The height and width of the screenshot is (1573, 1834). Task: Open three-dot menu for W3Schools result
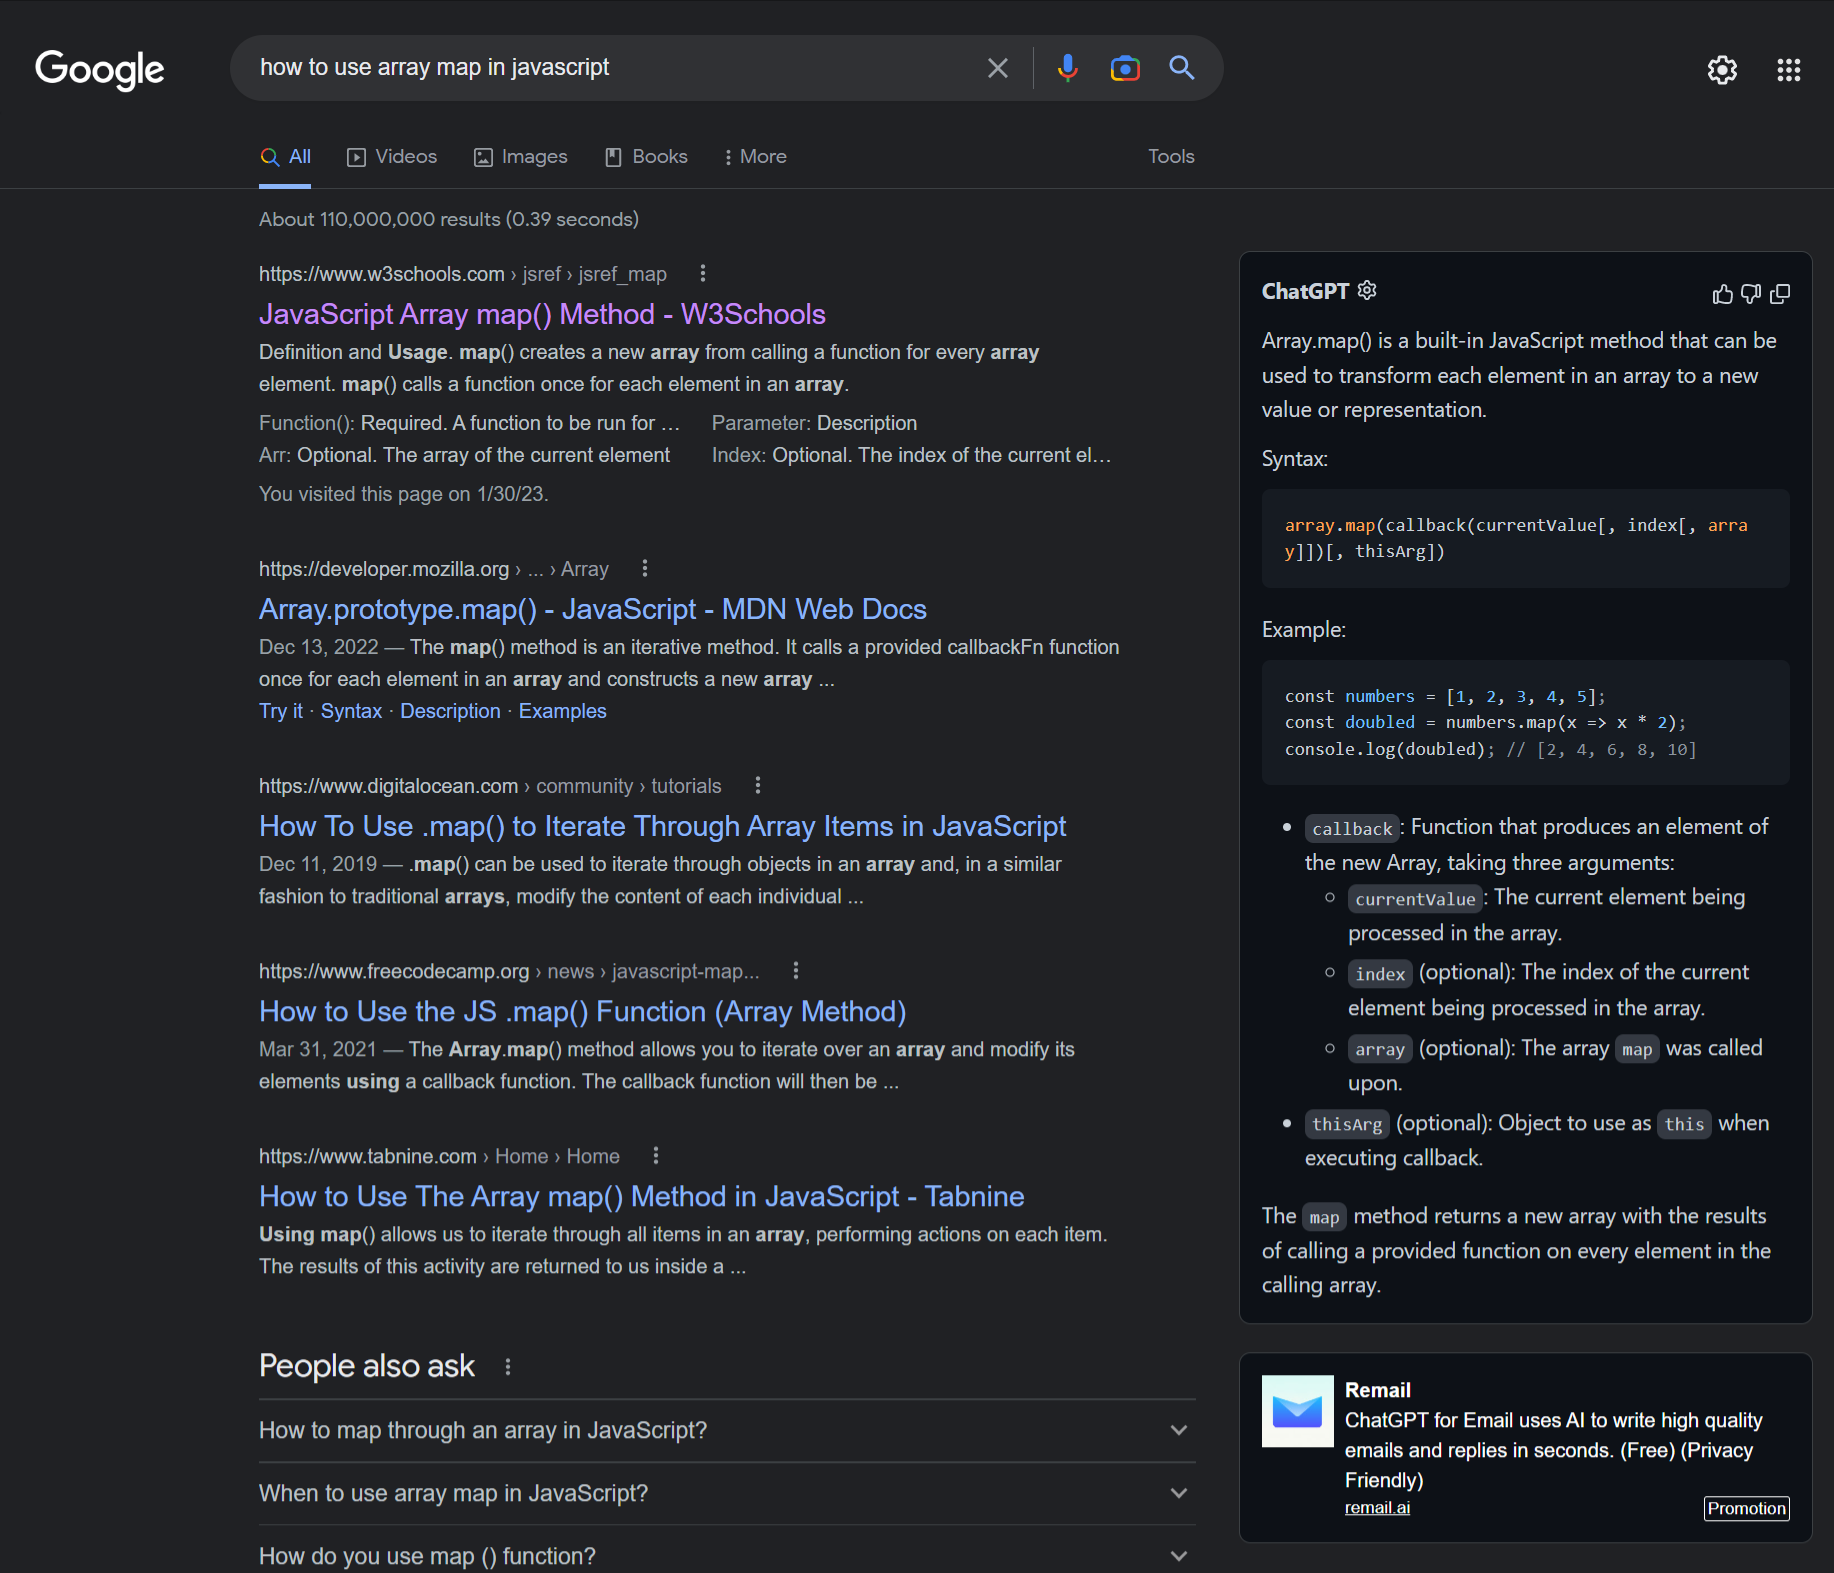(x=703, y=273)
